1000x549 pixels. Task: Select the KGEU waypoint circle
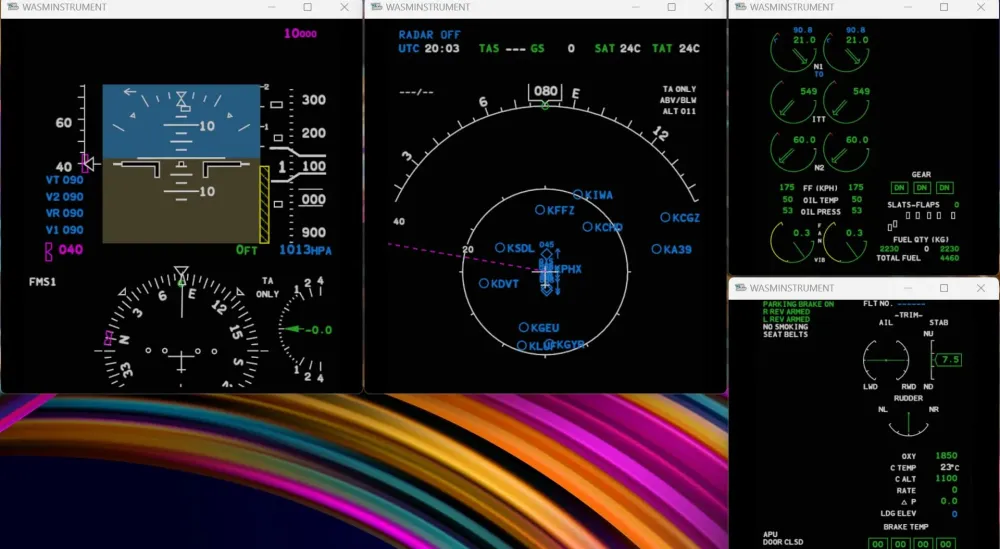pyautogui.click(x=524, y=327)
